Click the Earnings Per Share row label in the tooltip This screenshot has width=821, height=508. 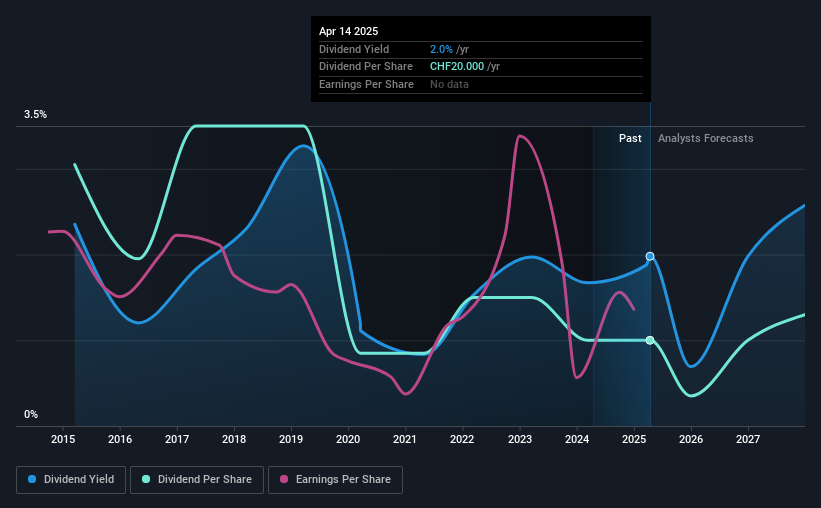[366, 84]
